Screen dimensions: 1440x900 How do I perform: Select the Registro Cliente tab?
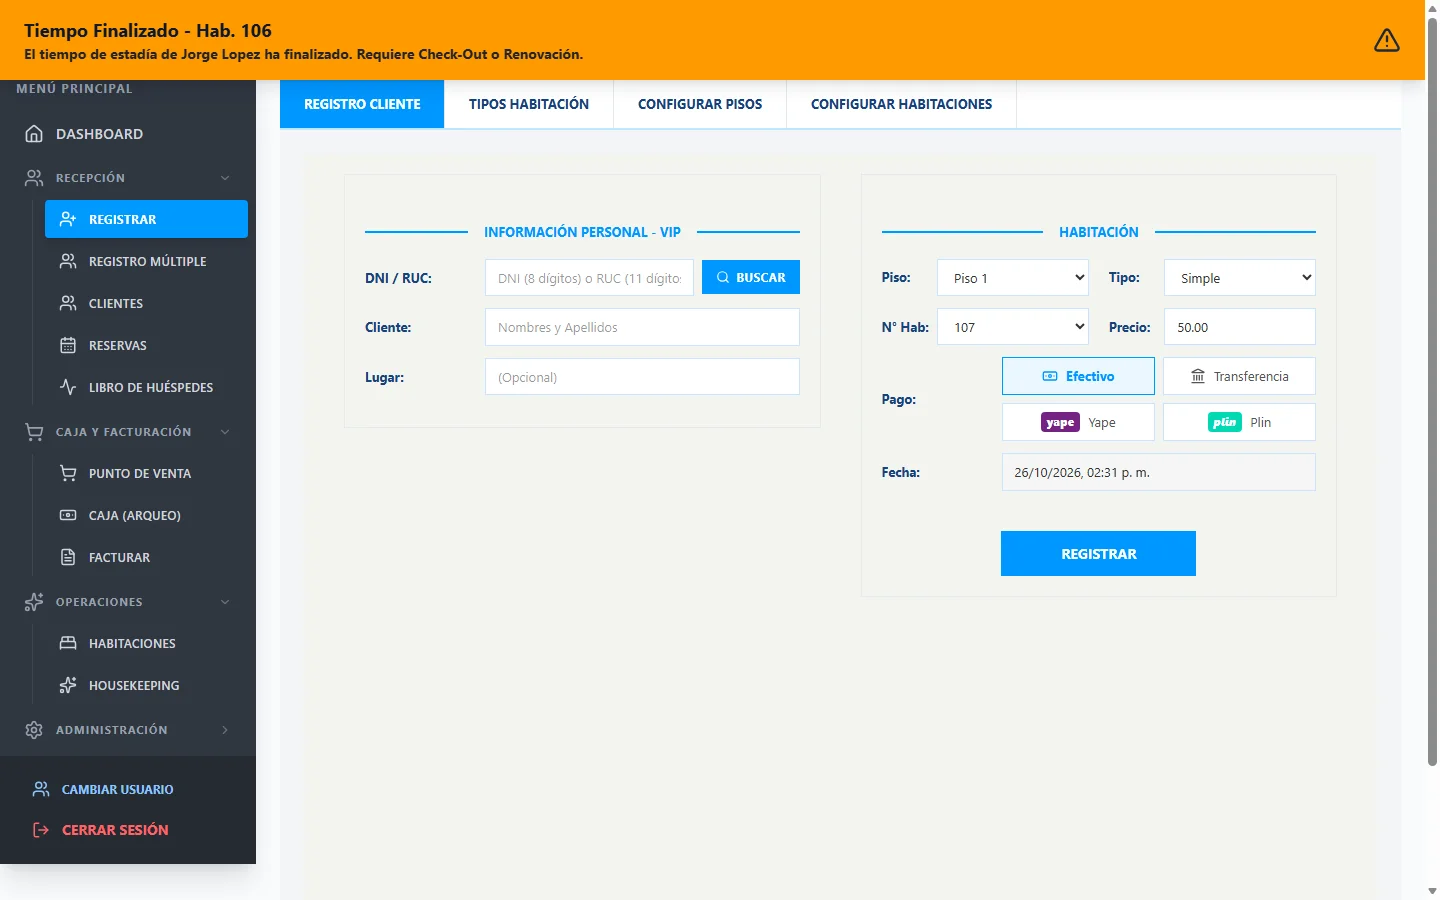[362, 104]
